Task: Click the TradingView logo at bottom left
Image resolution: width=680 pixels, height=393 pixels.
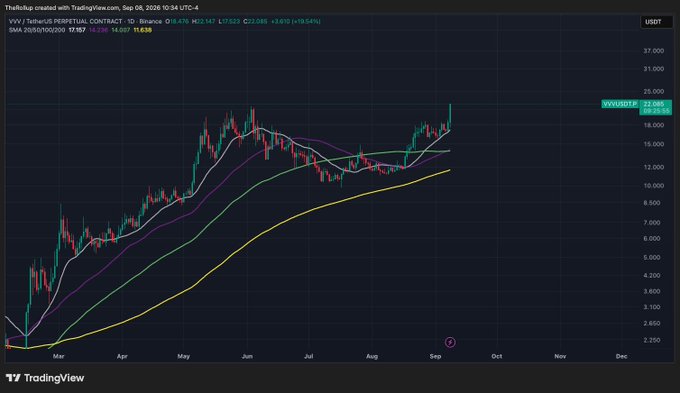Action: pos(45,378)
